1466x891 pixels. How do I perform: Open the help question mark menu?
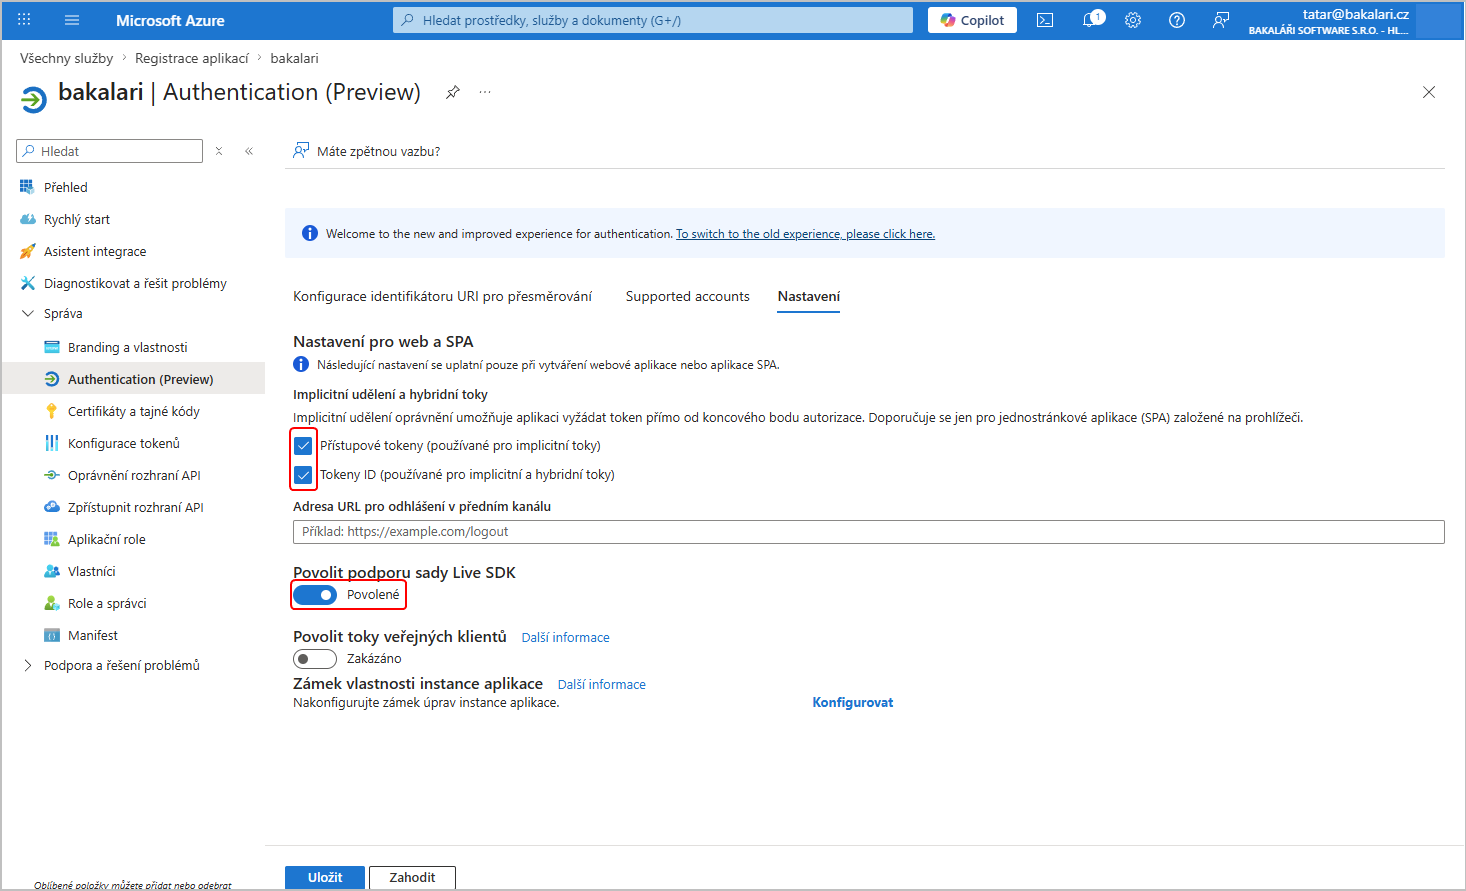pos(1177,20)
